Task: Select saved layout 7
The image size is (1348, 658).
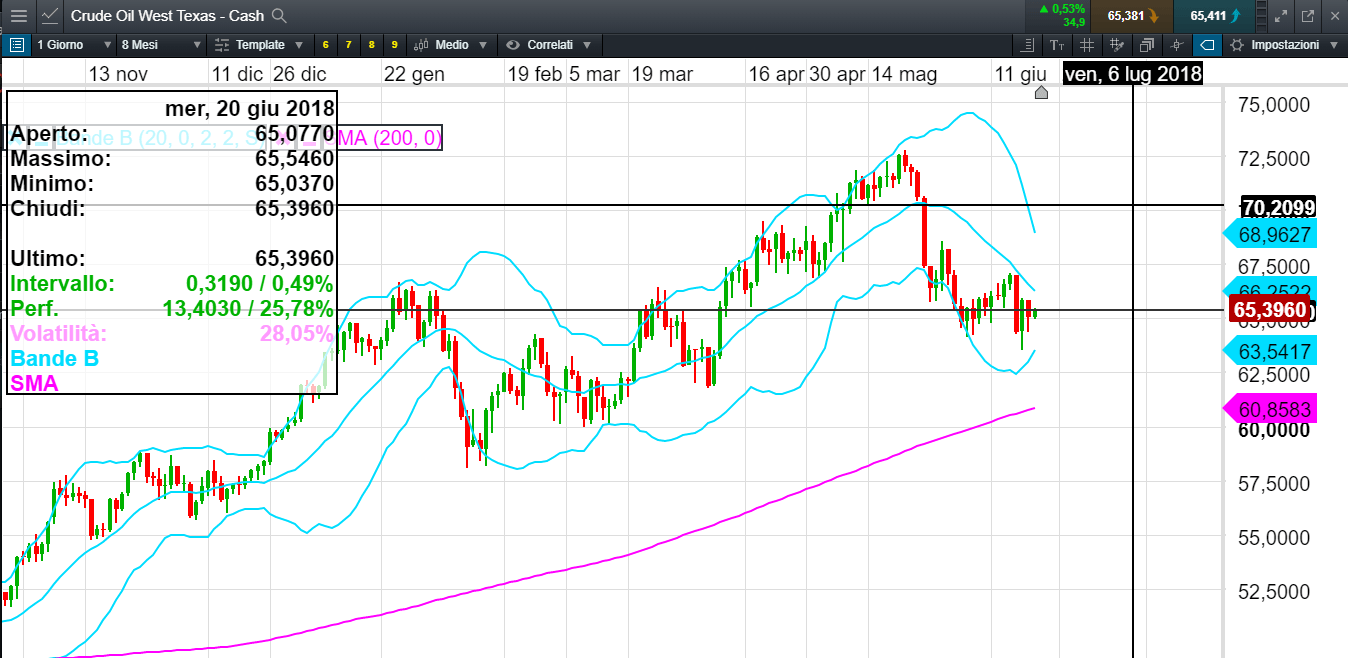Action: pyautogui.click(x=348, y=45)
